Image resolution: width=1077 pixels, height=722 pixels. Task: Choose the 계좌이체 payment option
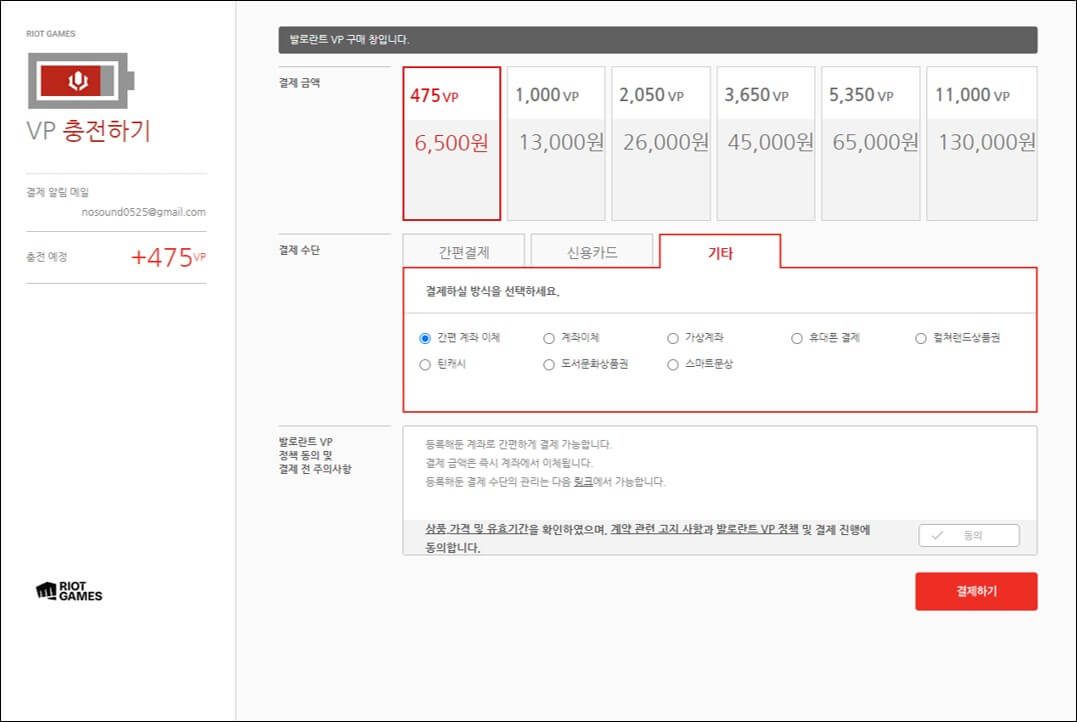pyautogui.click(x=549, y=338)
